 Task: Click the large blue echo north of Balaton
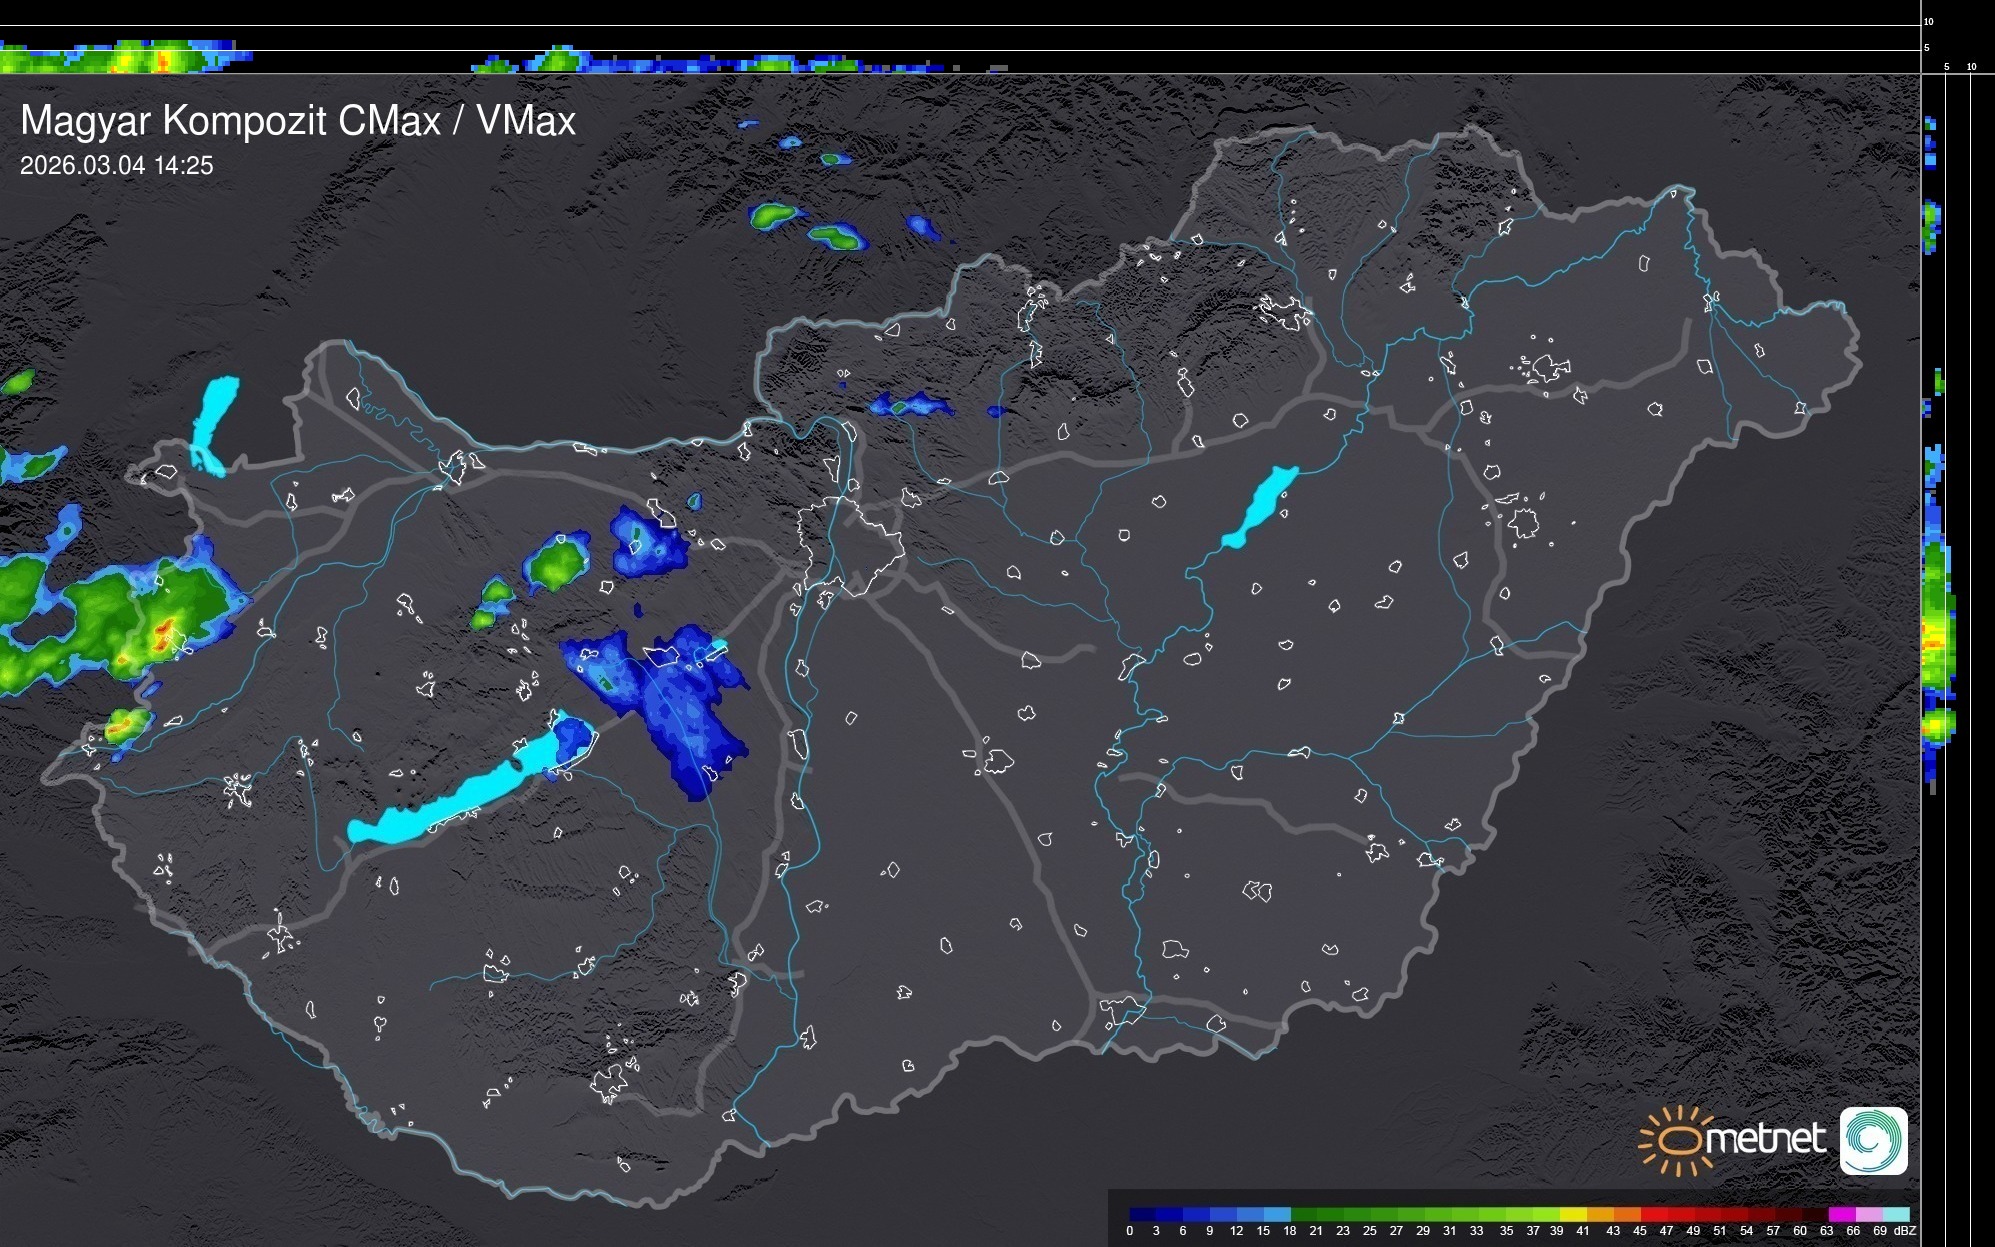coord(680,700)
